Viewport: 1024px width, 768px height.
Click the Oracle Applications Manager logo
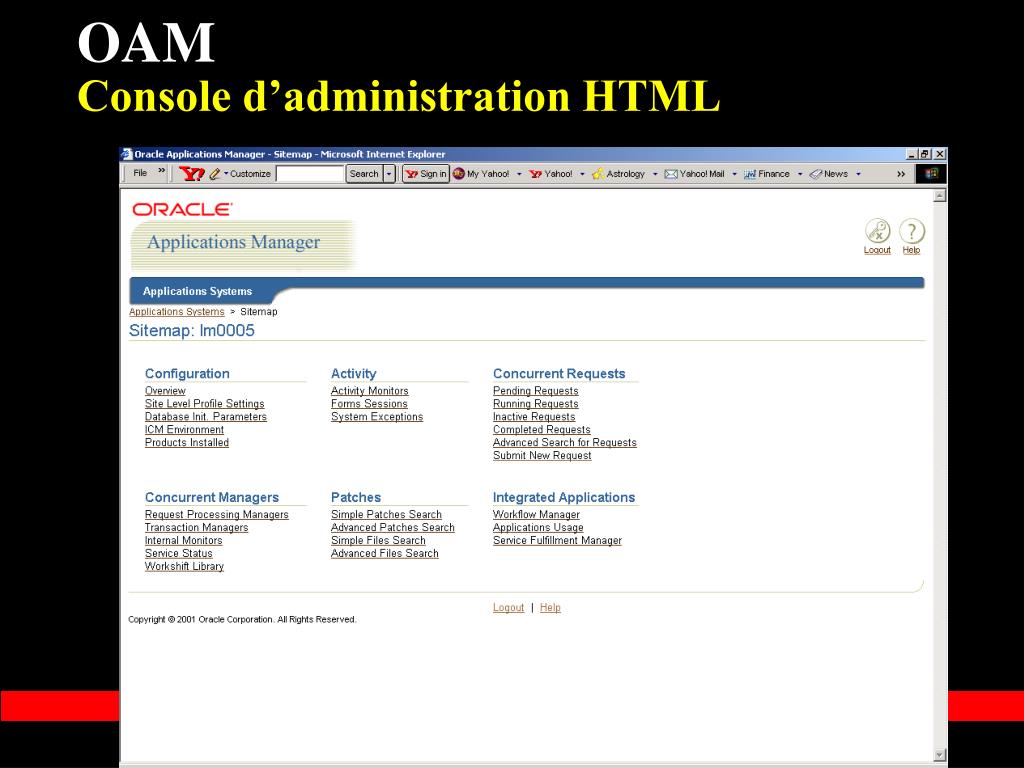[x=243, y=235]
